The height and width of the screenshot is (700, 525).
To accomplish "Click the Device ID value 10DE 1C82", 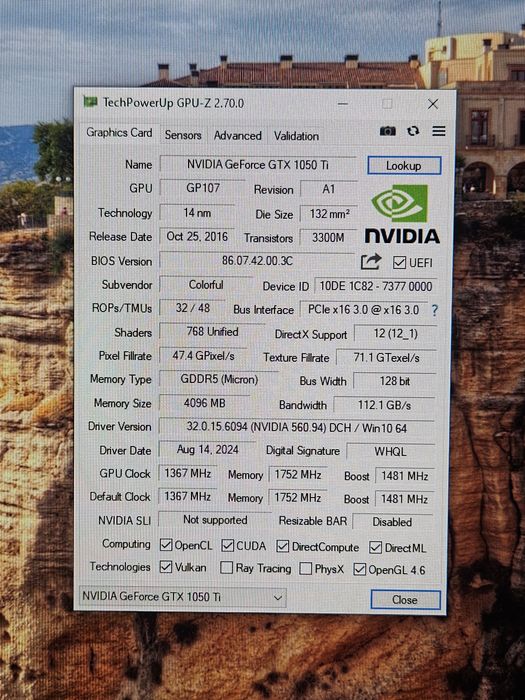I will tap(376, 286).
